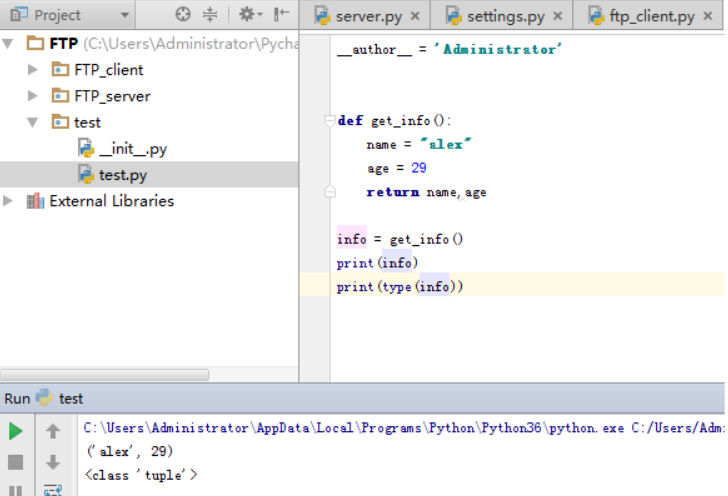Click the info = get_info() line

[x=400, y=240]
